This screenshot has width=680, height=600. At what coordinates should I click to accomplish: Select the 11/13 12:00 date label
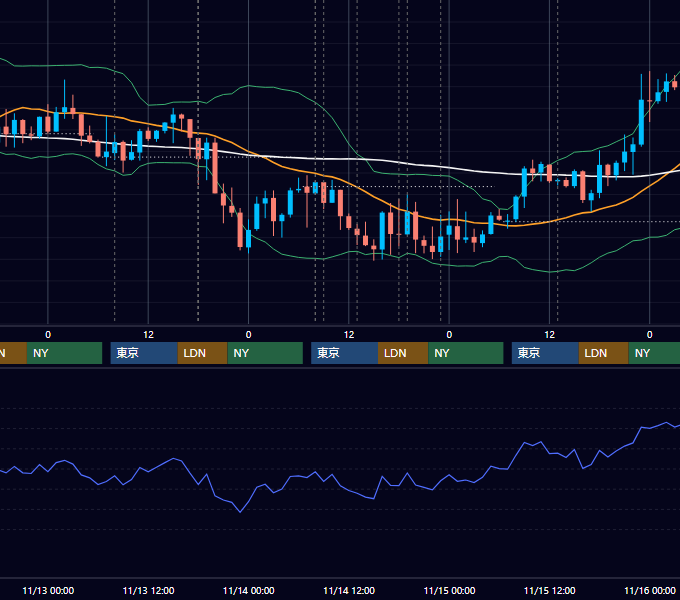click(x=148, y=590)
